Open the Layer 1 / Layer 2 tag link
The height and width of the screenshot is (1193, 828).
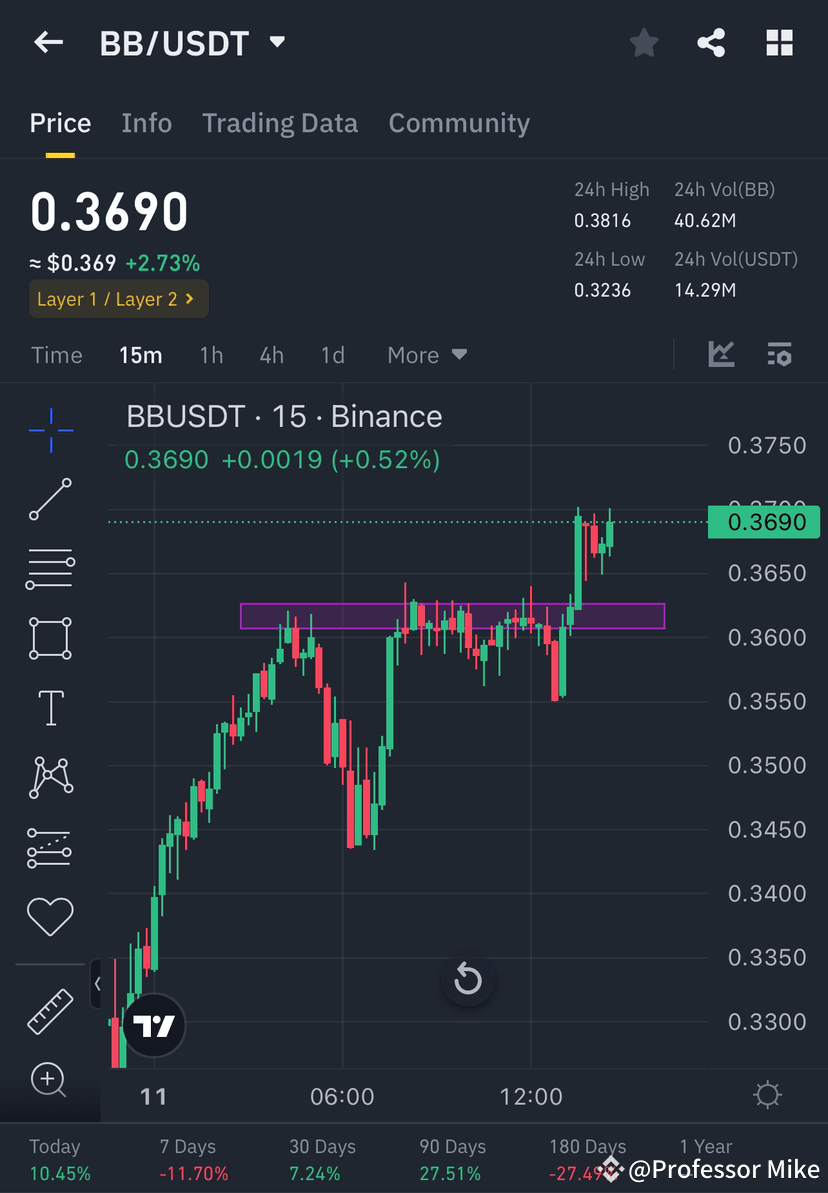coord(118,299)
